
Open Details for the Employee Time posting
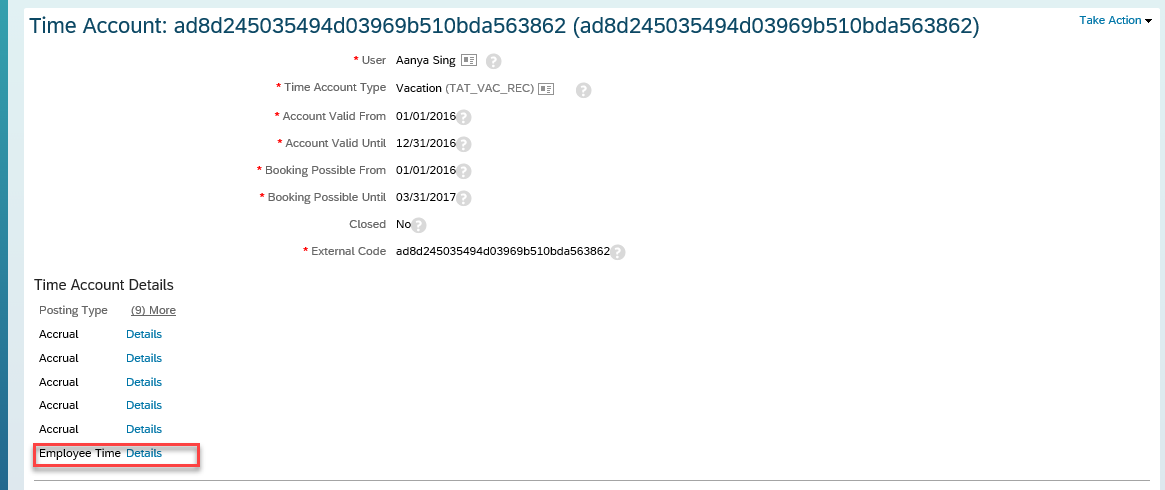(x=144, y=453)
